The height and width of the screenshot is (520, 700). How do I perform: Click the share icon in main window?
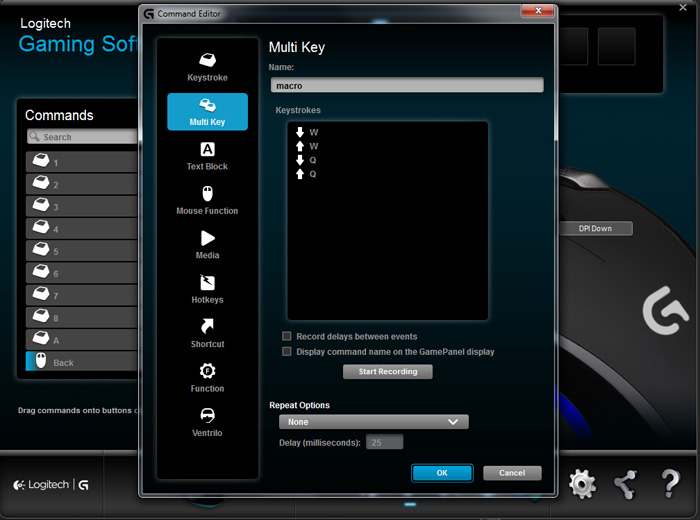[x=625, y=485]
